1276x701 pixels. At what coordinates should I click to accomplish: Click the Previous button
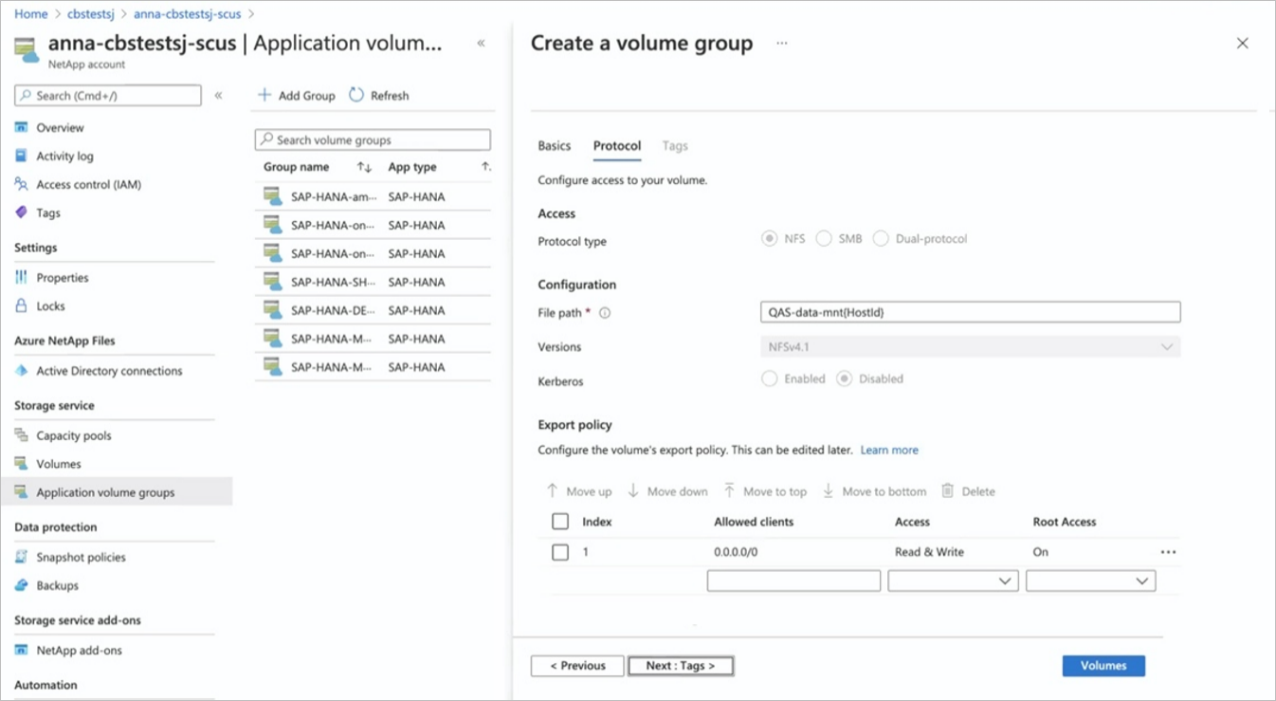click(x=578, y=666)
